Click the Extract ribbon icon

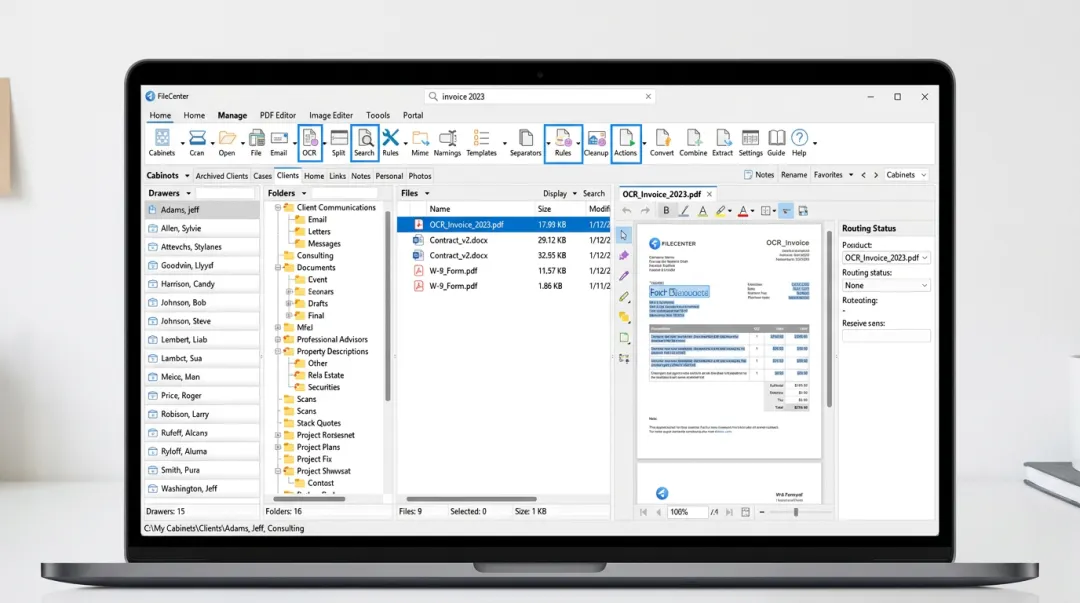[x=723, y=143]
